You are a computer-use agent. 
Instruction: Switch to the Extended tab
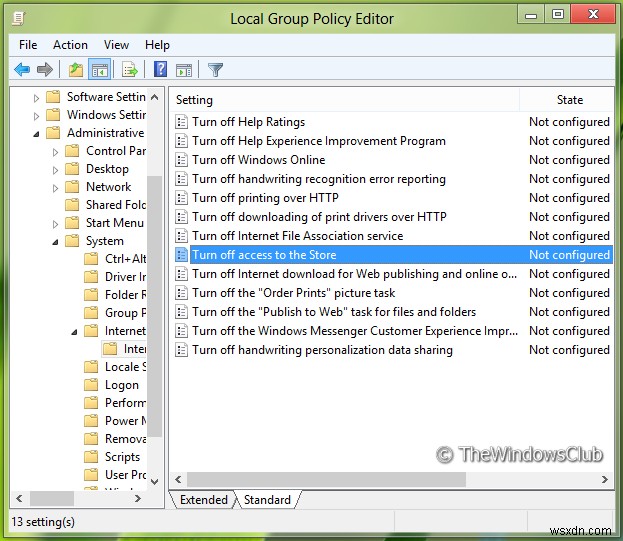point(204,500)
